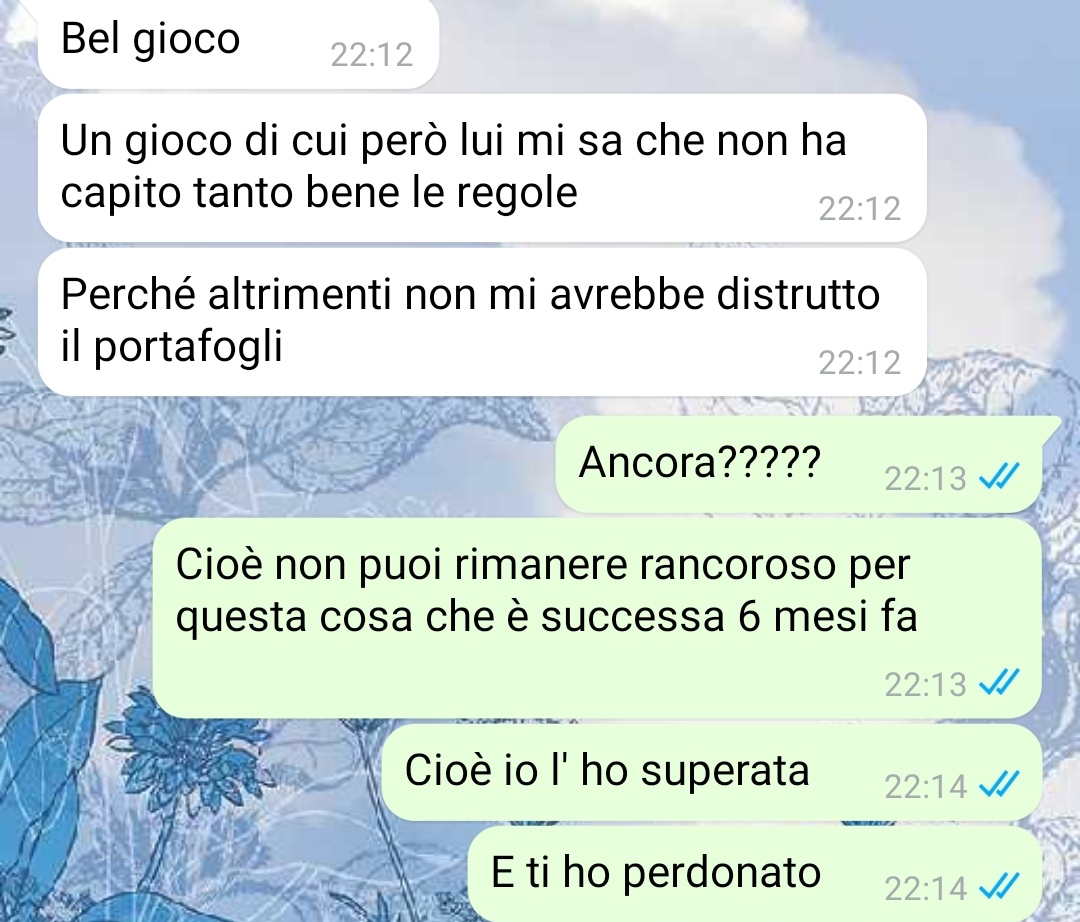This screenshot has width=1080, height=922.
Task: Tap timestamp 22:12 under "le regole" message
Action: pos(859,209)
